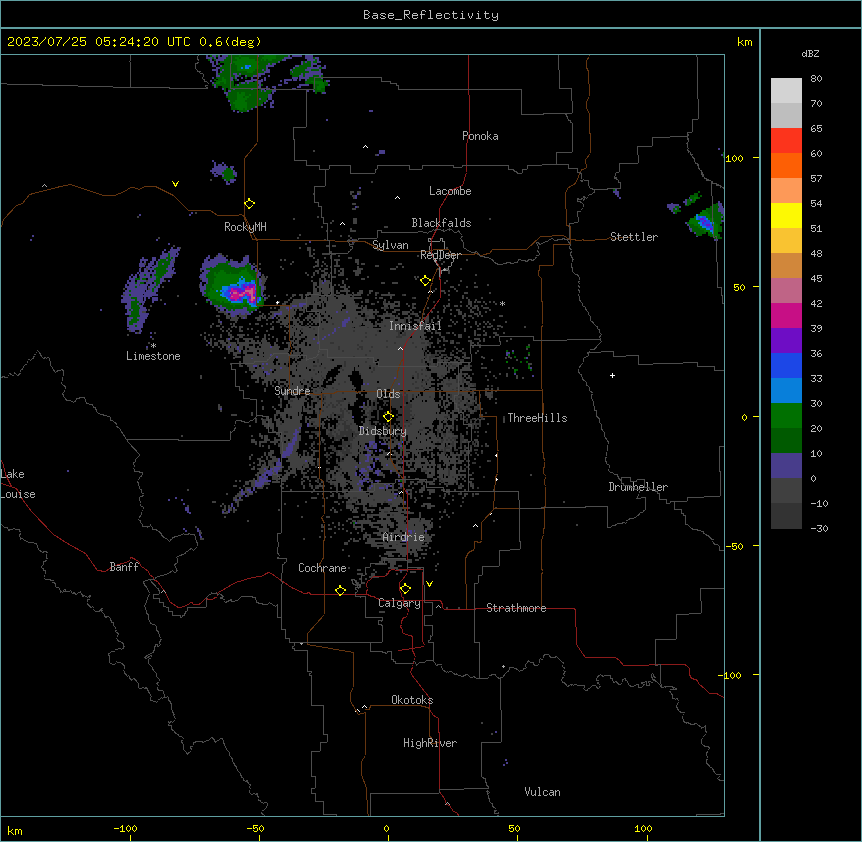The height and width of the screenshot is (842, 862).
Task: Click the dark gray legend swatch between -30 and -10 dBZ
Action: coord(786,516)
